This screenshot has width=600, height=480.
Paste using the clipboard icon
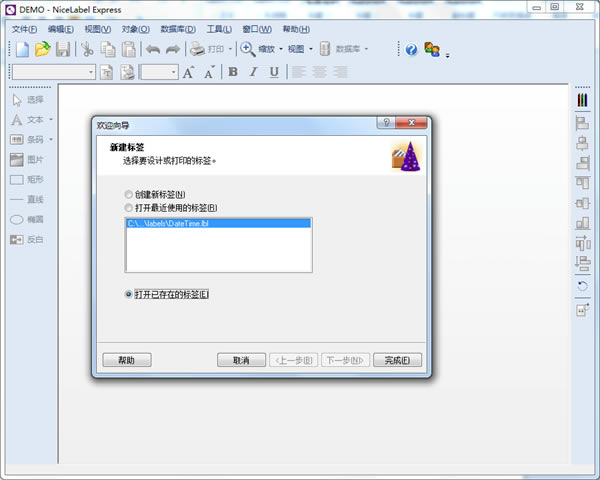(129, 49)
